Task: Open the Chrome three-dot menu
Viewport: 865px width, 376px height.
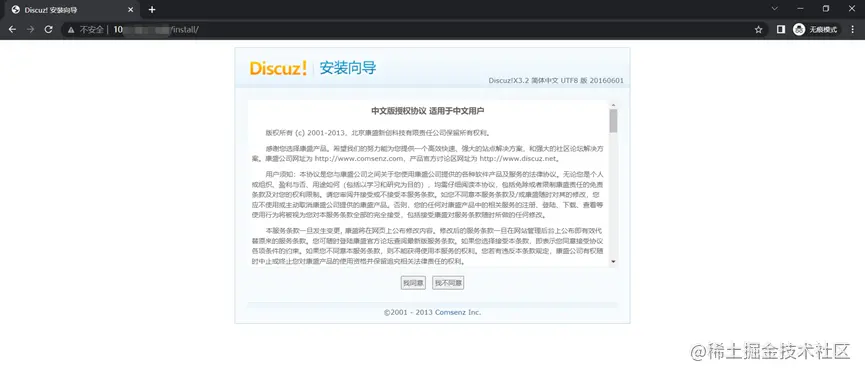Action: (852, 29)
